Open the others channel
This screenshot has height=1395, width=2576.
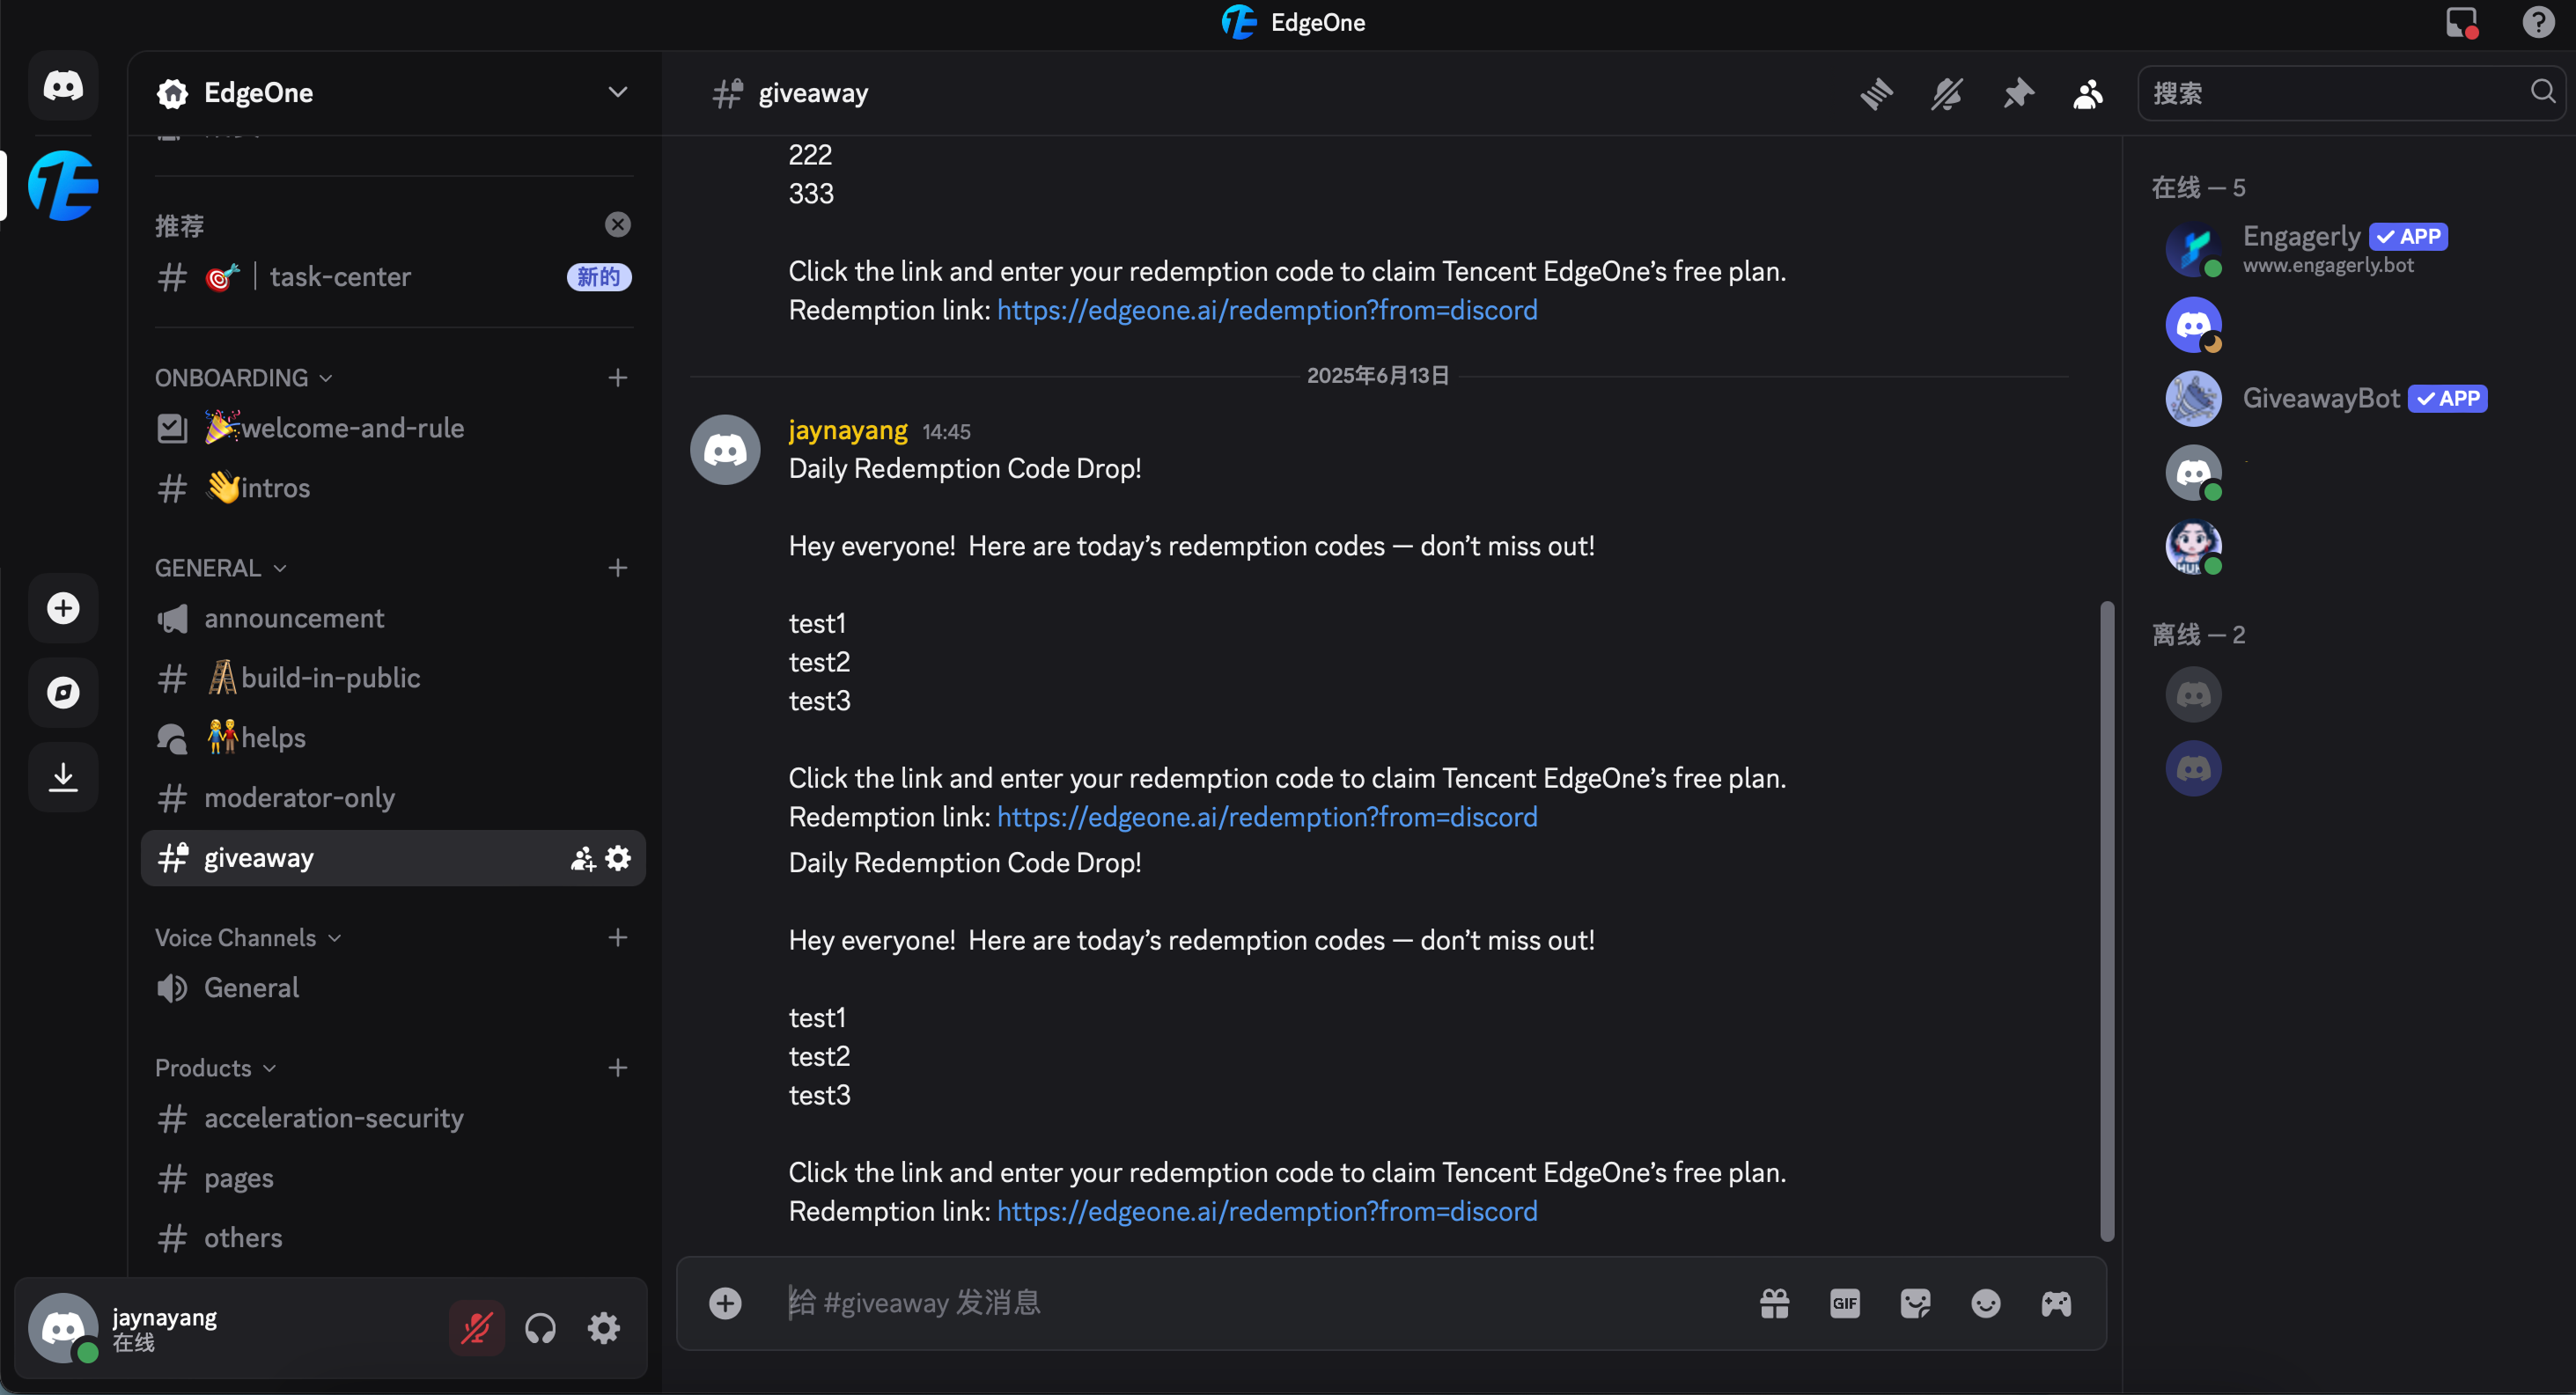394,1238
